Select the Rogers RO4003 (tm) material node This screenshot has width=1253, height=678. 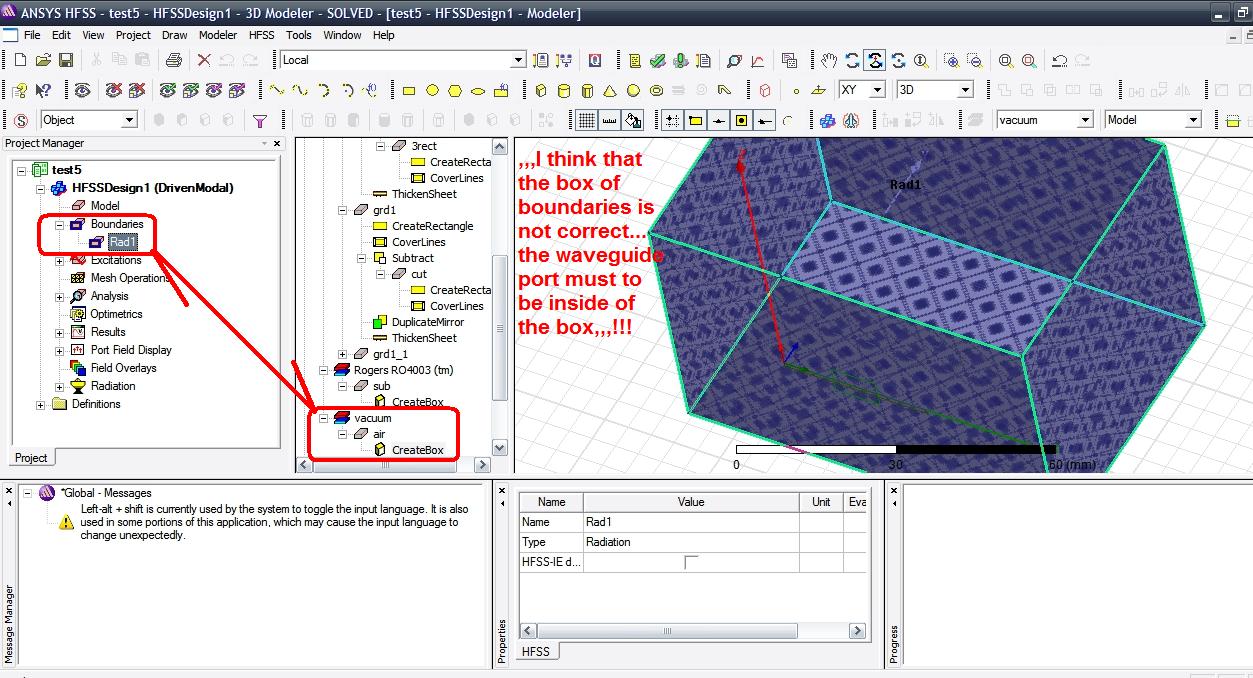(403, 370)
